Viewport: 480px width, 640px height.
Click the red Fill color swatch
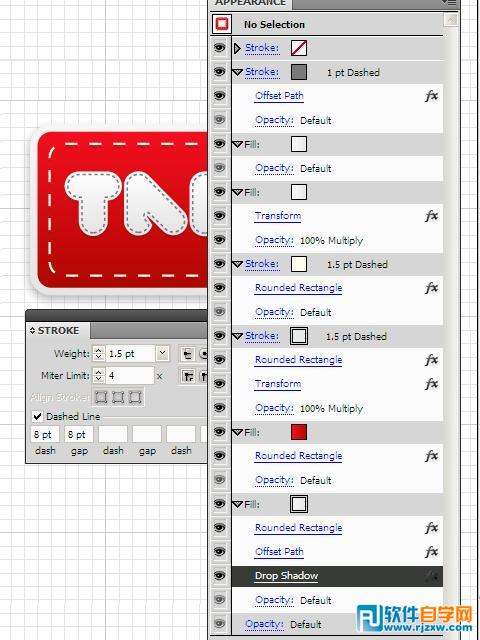tap(299, 432)
